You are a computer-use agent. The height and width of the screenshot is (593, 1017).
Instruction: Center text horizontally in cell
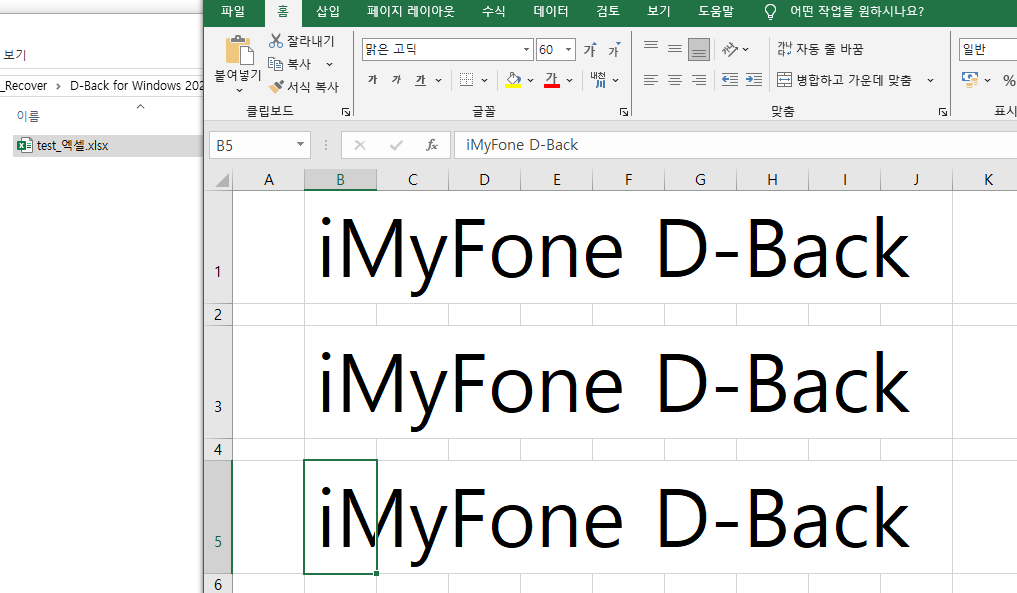(675, 80)
